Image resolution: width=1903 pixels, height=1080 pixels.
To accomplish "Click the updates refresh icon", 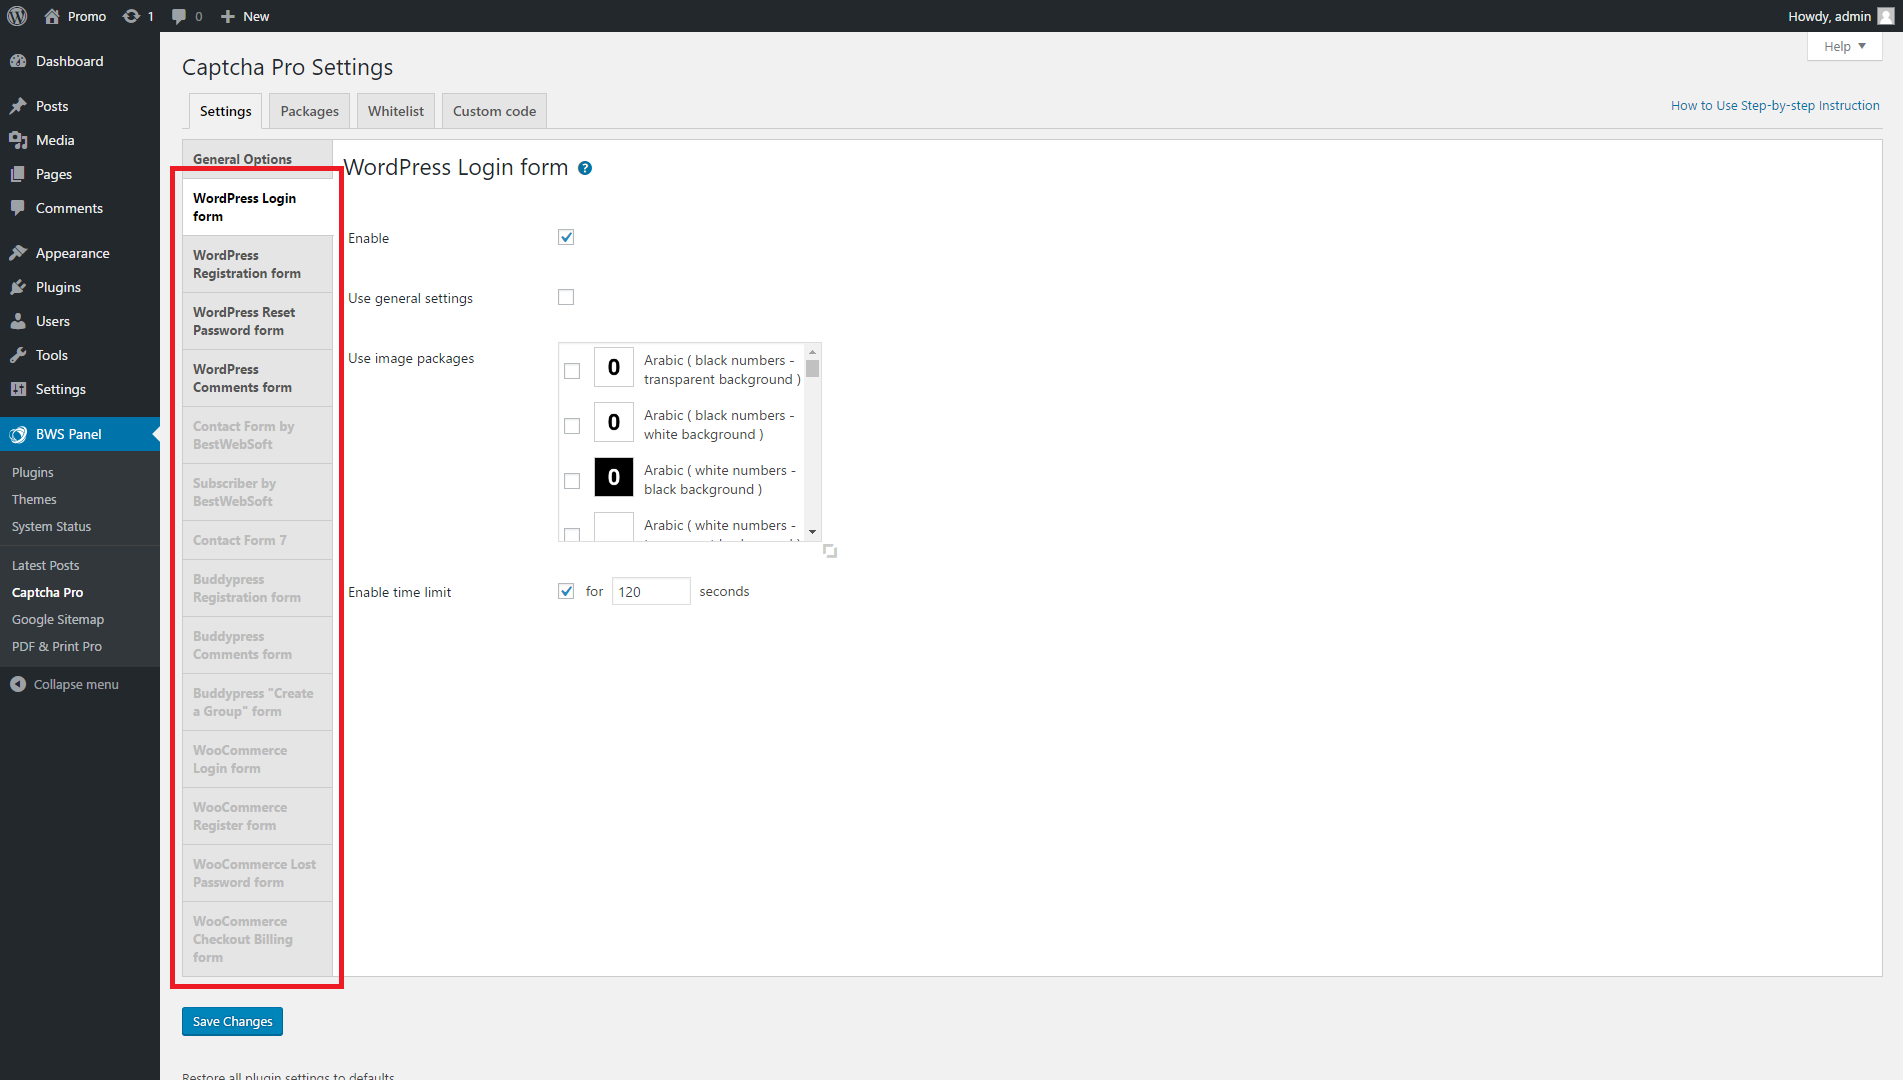I will 131,16.
